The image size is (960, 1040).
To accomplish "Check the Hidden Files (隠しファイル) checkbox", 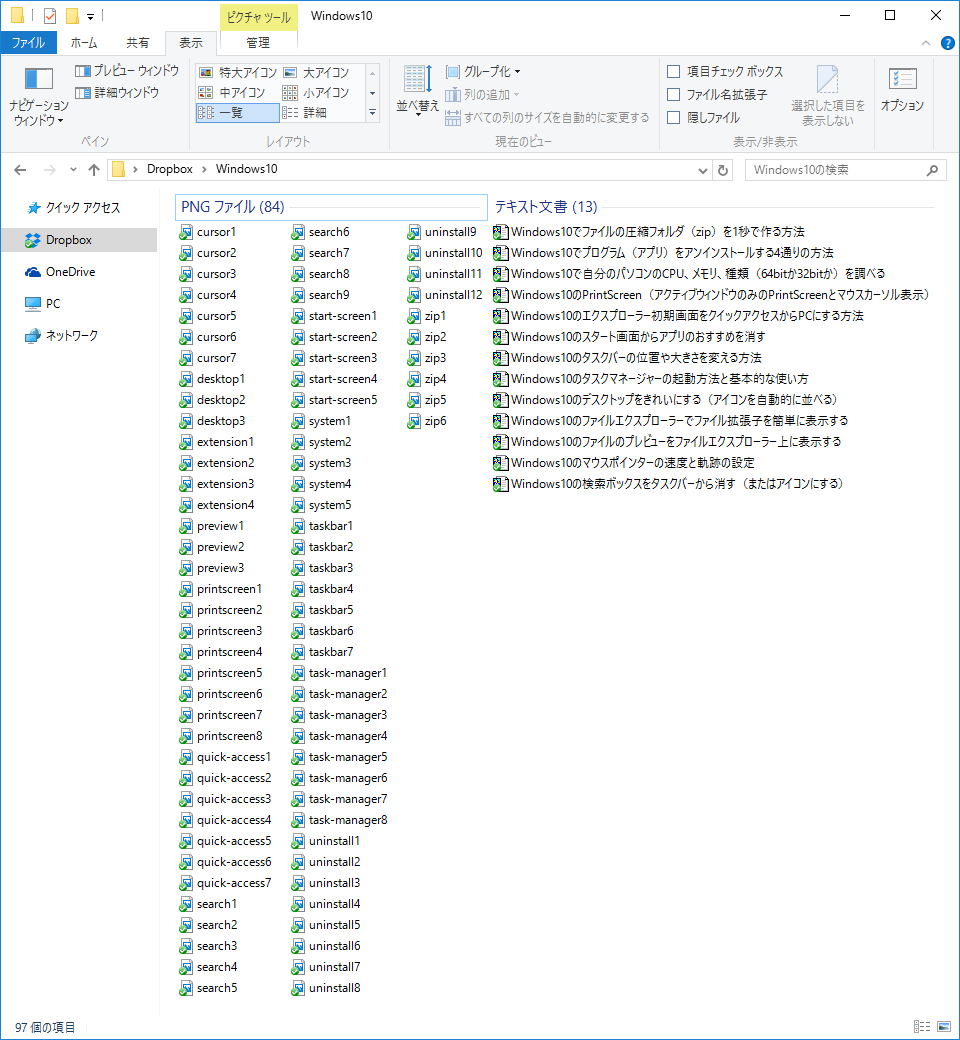I will [x=674, y=117].
